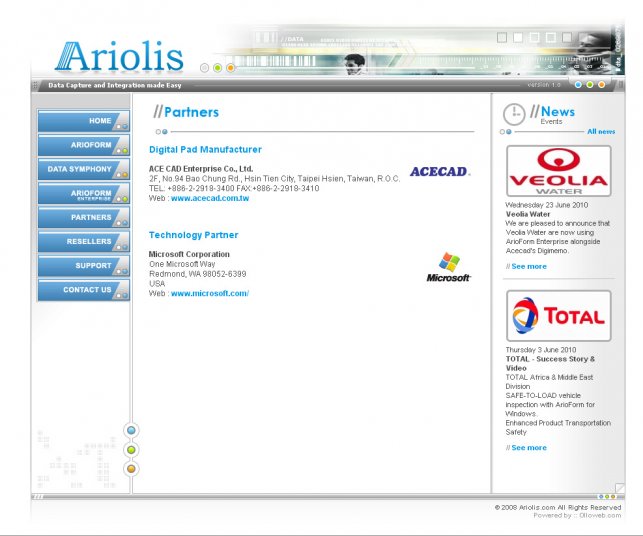Click the orange circle in left sidebar

coord(131,468)
